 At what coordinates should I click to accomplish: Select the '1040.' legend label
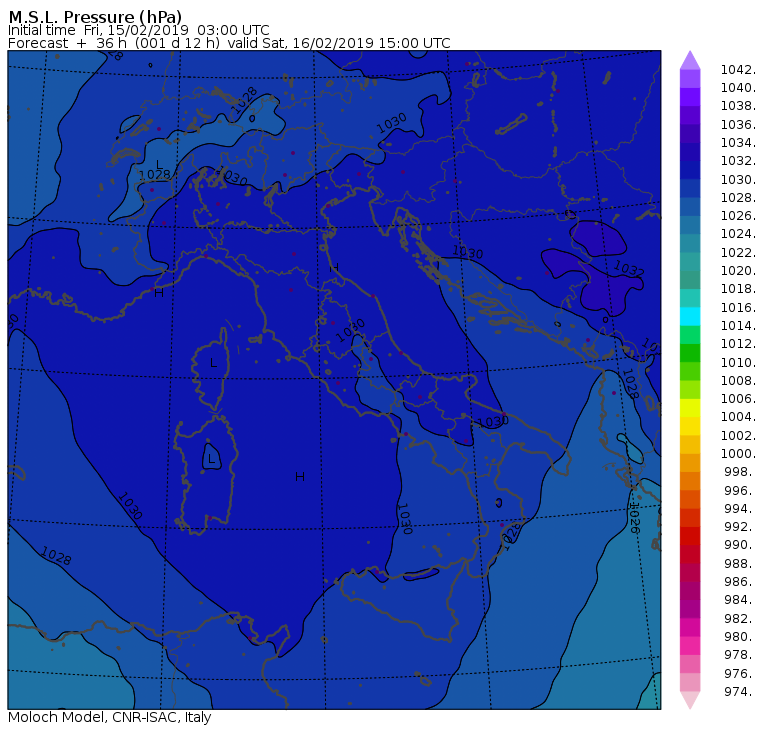point(738,88)
